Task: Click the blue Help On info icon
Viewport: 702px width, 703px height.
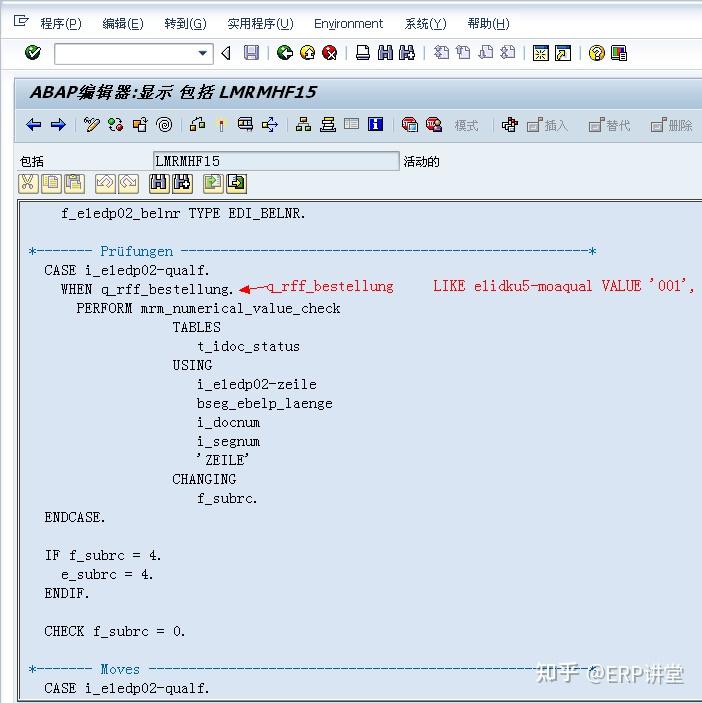Action: pyautogui.click(x=376, y=124)
